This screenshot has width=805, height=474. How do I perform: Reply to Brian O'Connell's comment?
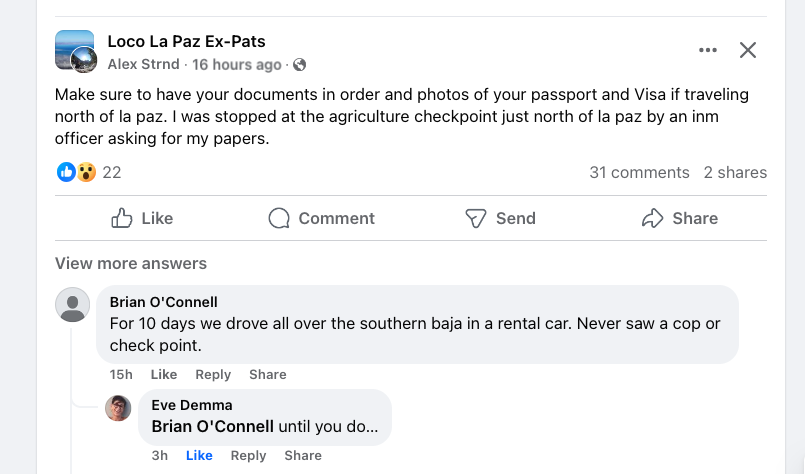pyautogui.click(x=213, y=374)
